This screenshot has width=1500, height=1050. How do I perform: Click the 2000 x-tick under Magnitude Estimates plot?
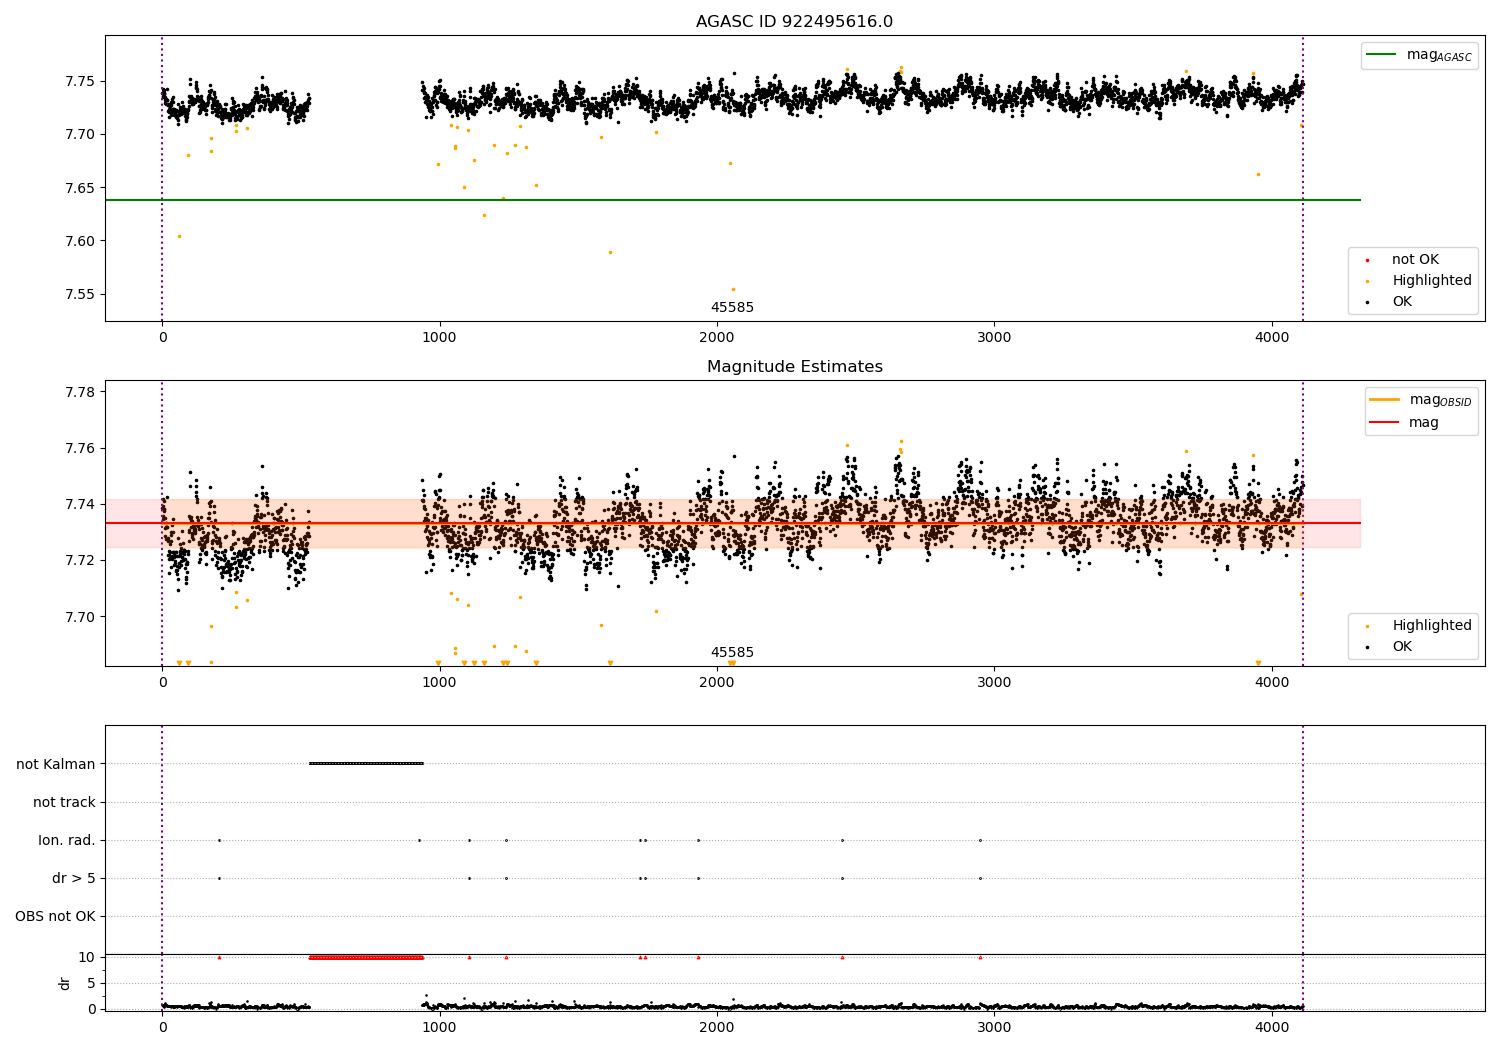click(717, 684)
